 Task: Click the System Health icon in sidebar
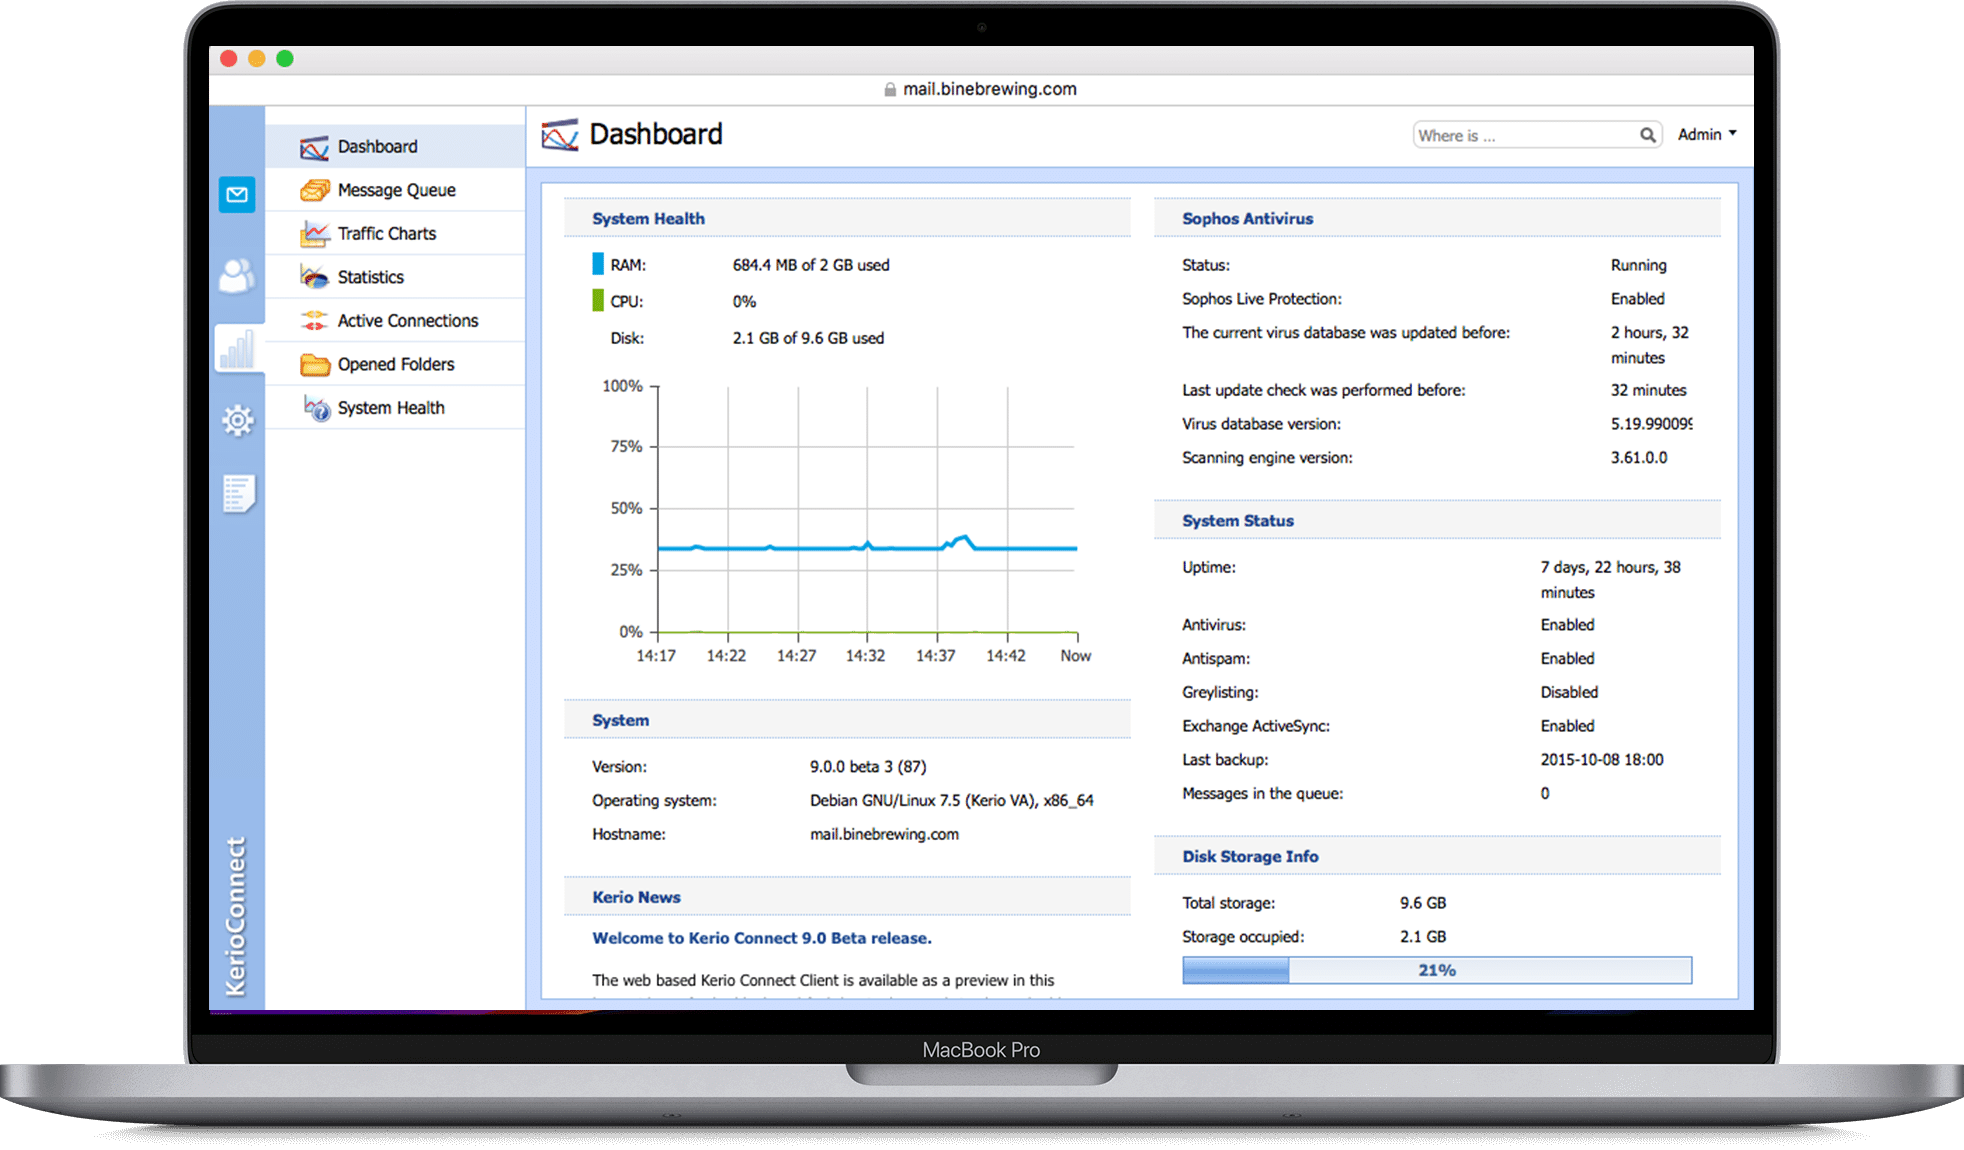pos(316,408)
